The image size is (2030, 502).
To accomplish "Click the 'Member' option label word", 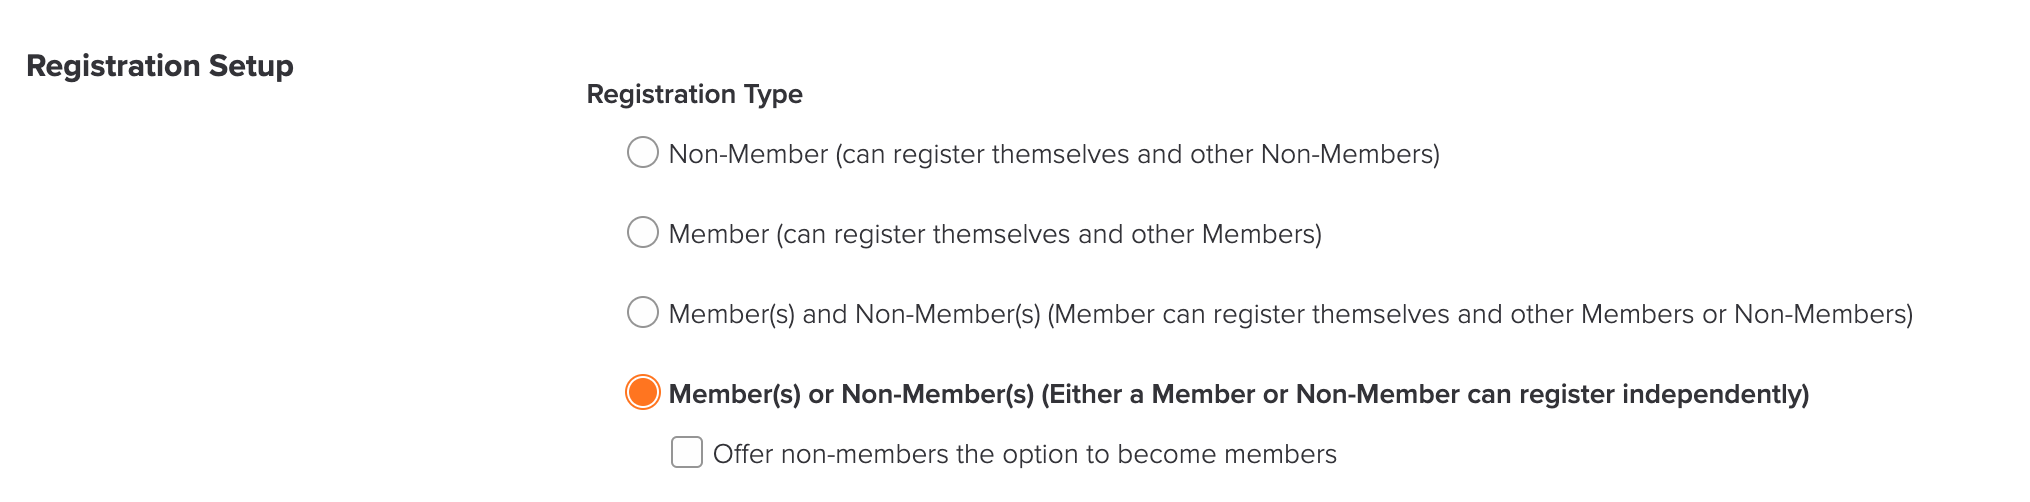I will click(718, 234).
